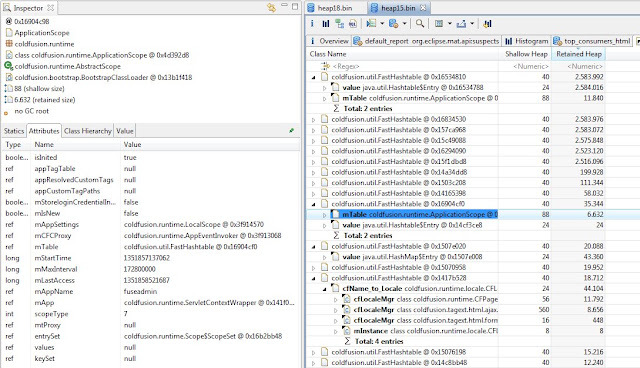Select FastHashtable @ 0x14a34dd8 row

tap(455, 172)
